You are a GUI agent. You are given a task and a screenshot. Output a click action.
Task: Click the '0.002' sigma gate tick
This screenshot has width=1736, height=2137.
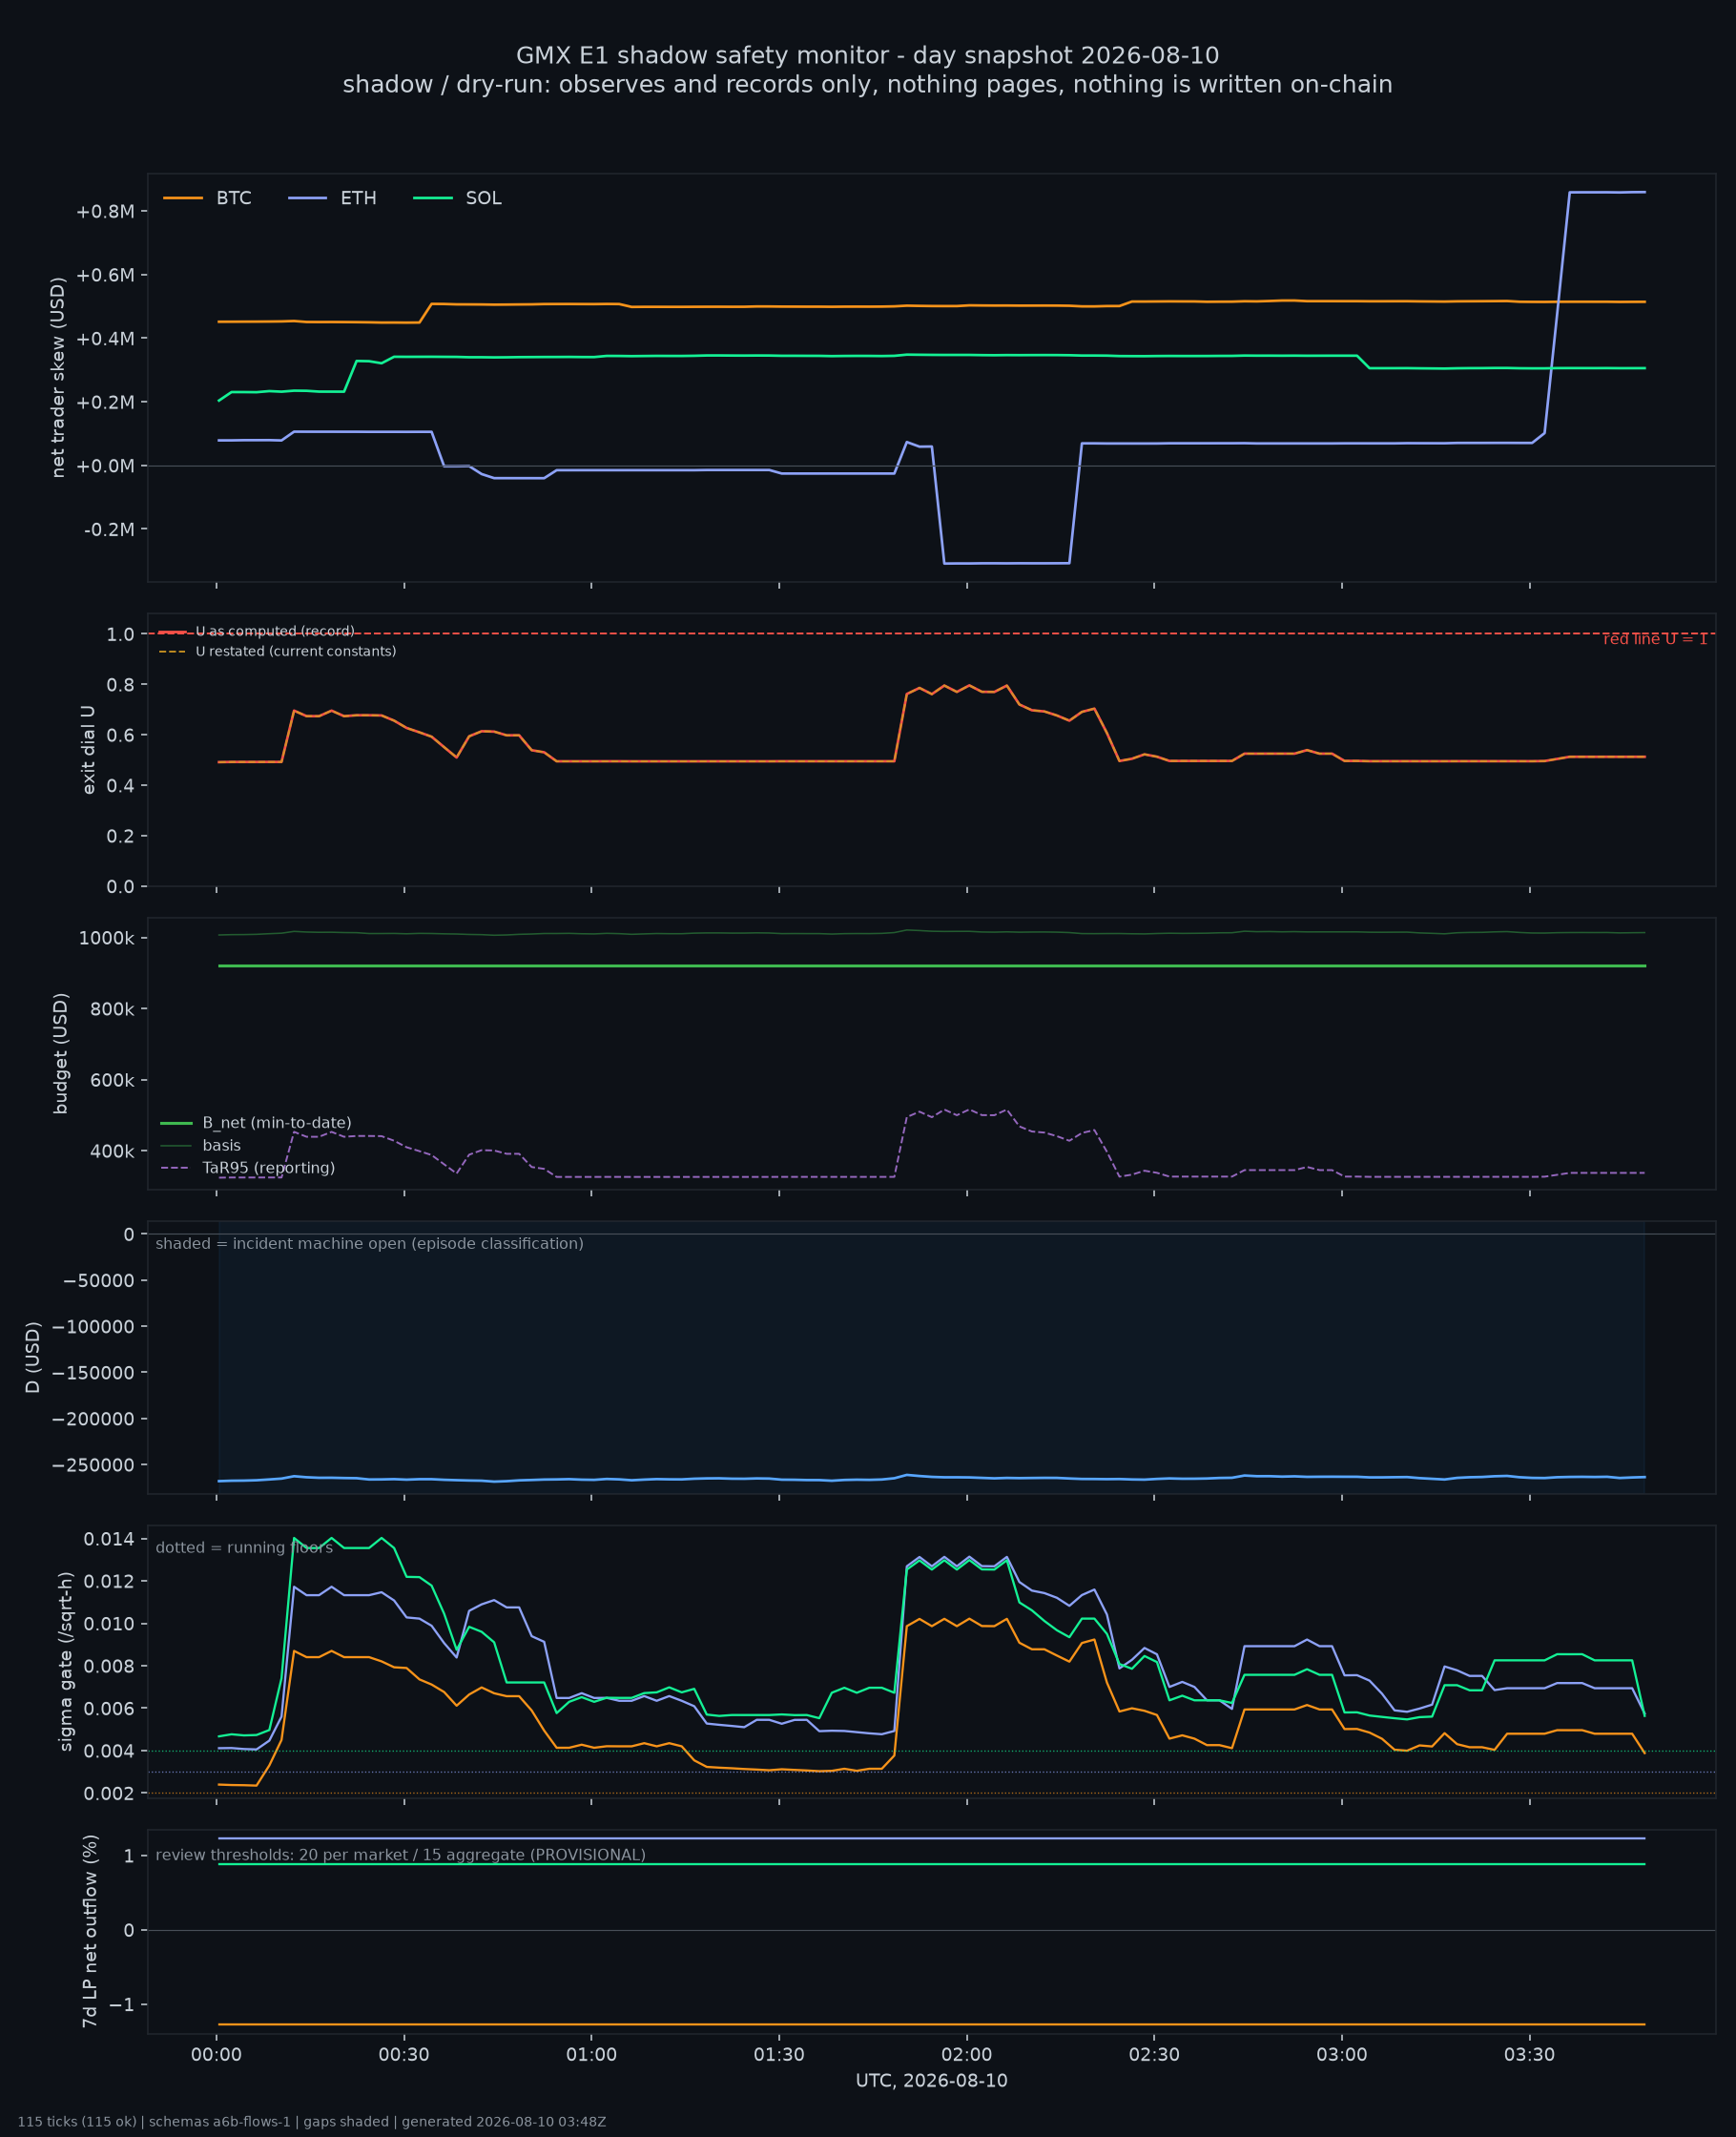(x=109, y=1794)
